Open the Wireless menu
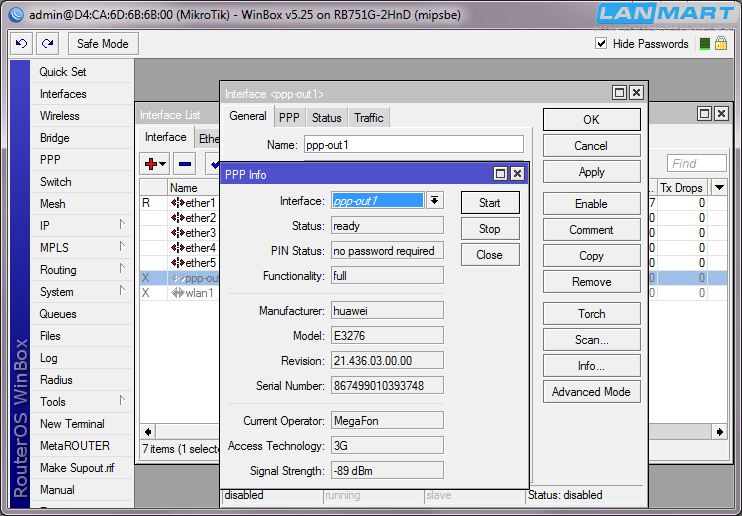Image resolution: width=742 pixels, height=516 pixels. tap(60, 116)
